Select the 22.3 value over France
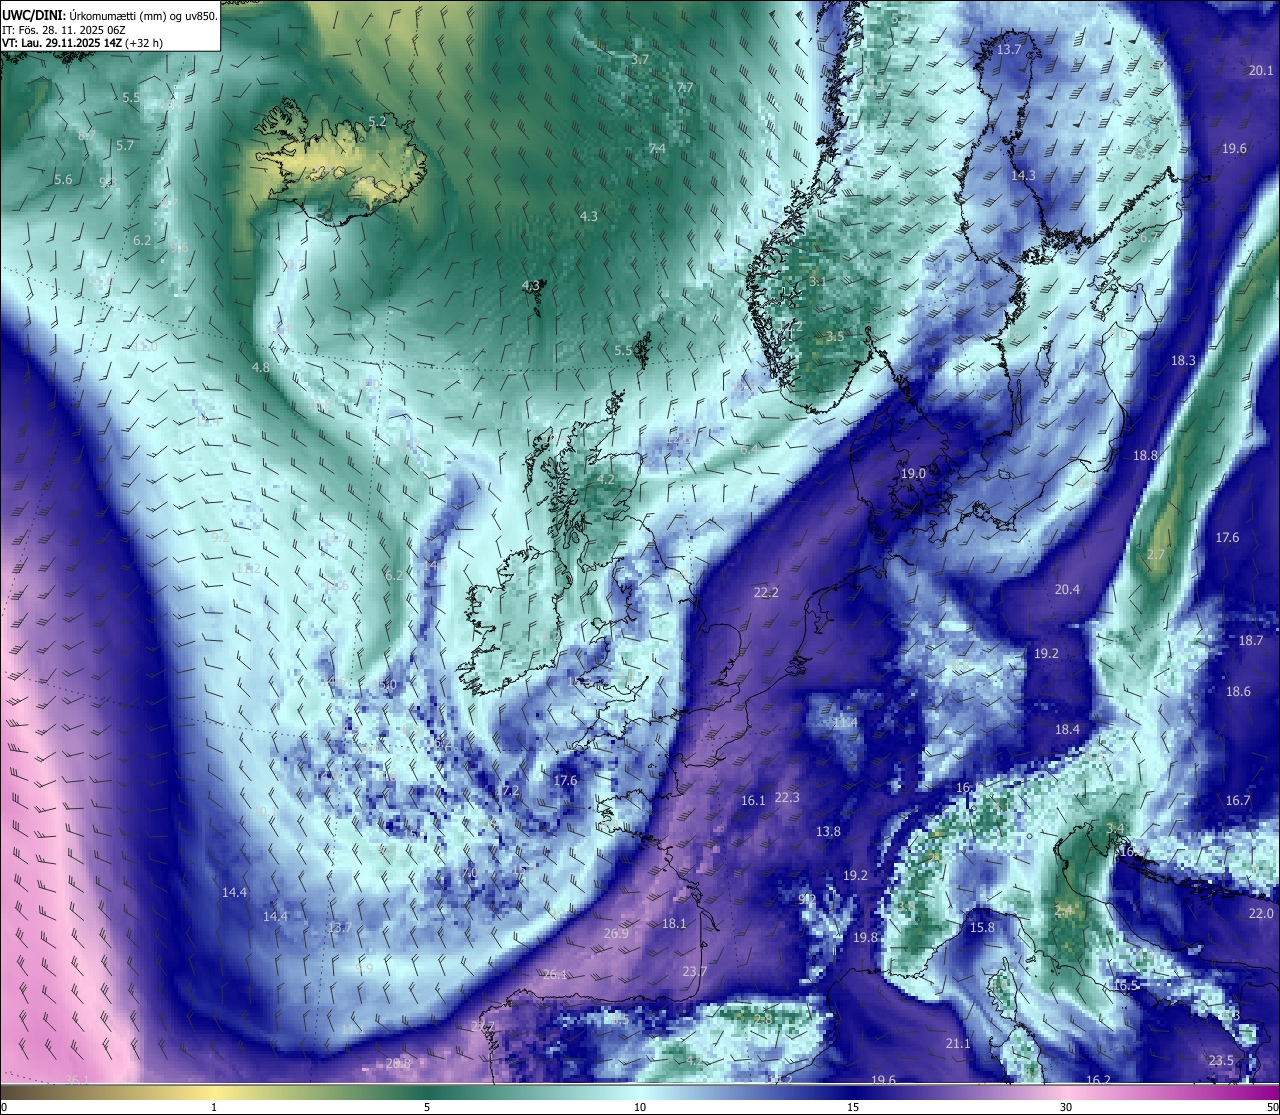1280x1115 pixels. point(787,797)
